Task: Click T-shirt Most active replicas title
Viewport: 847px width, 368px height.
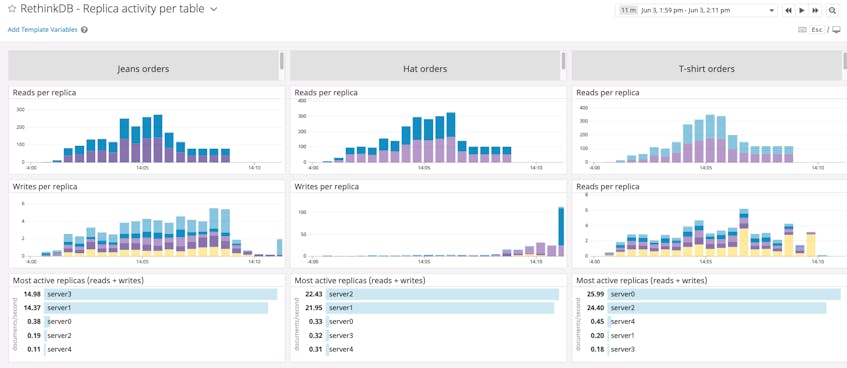Action: coord(642,280)
